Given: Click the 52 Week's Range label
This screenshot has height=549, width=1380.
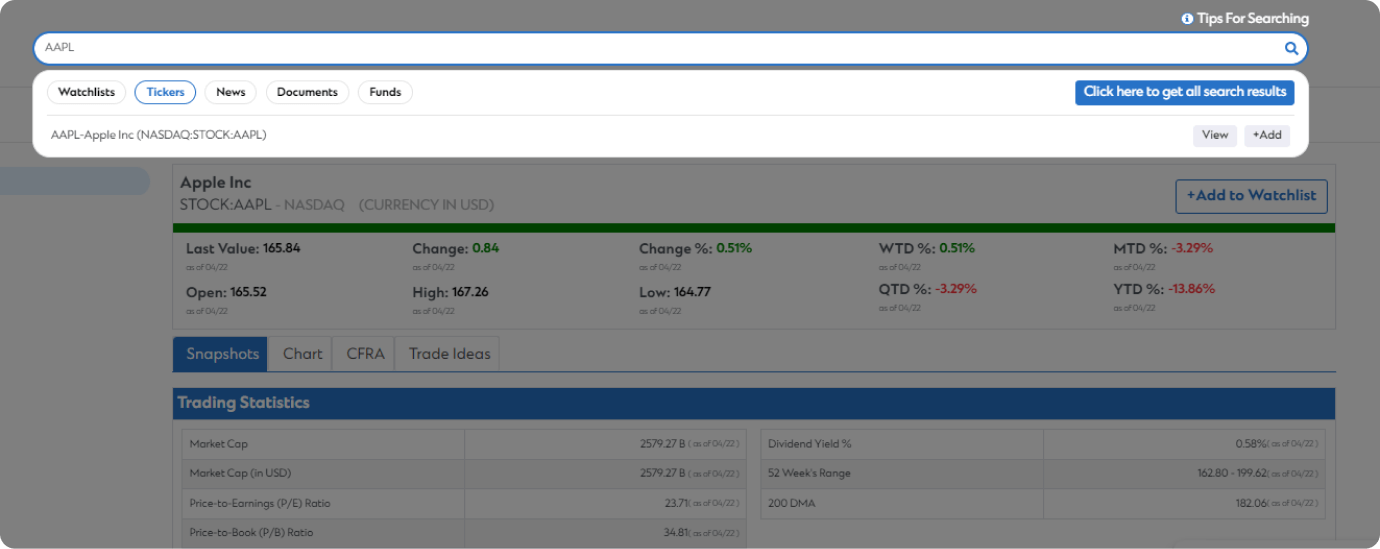Looking at the screenshot, I should pos(809,474).
